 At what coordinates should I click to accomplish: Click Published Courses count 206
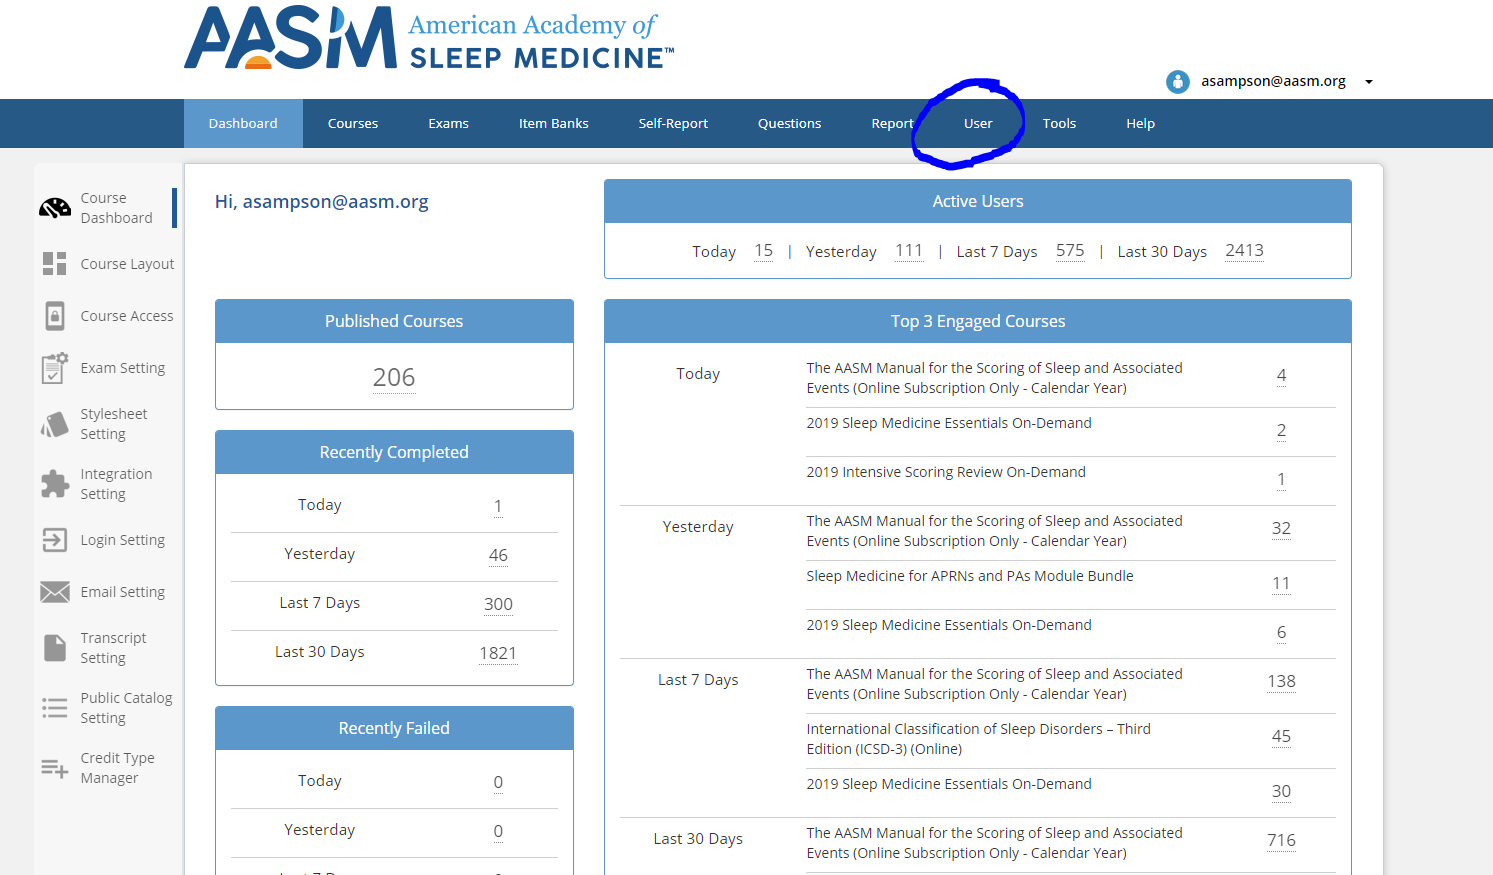coord(394,378)
